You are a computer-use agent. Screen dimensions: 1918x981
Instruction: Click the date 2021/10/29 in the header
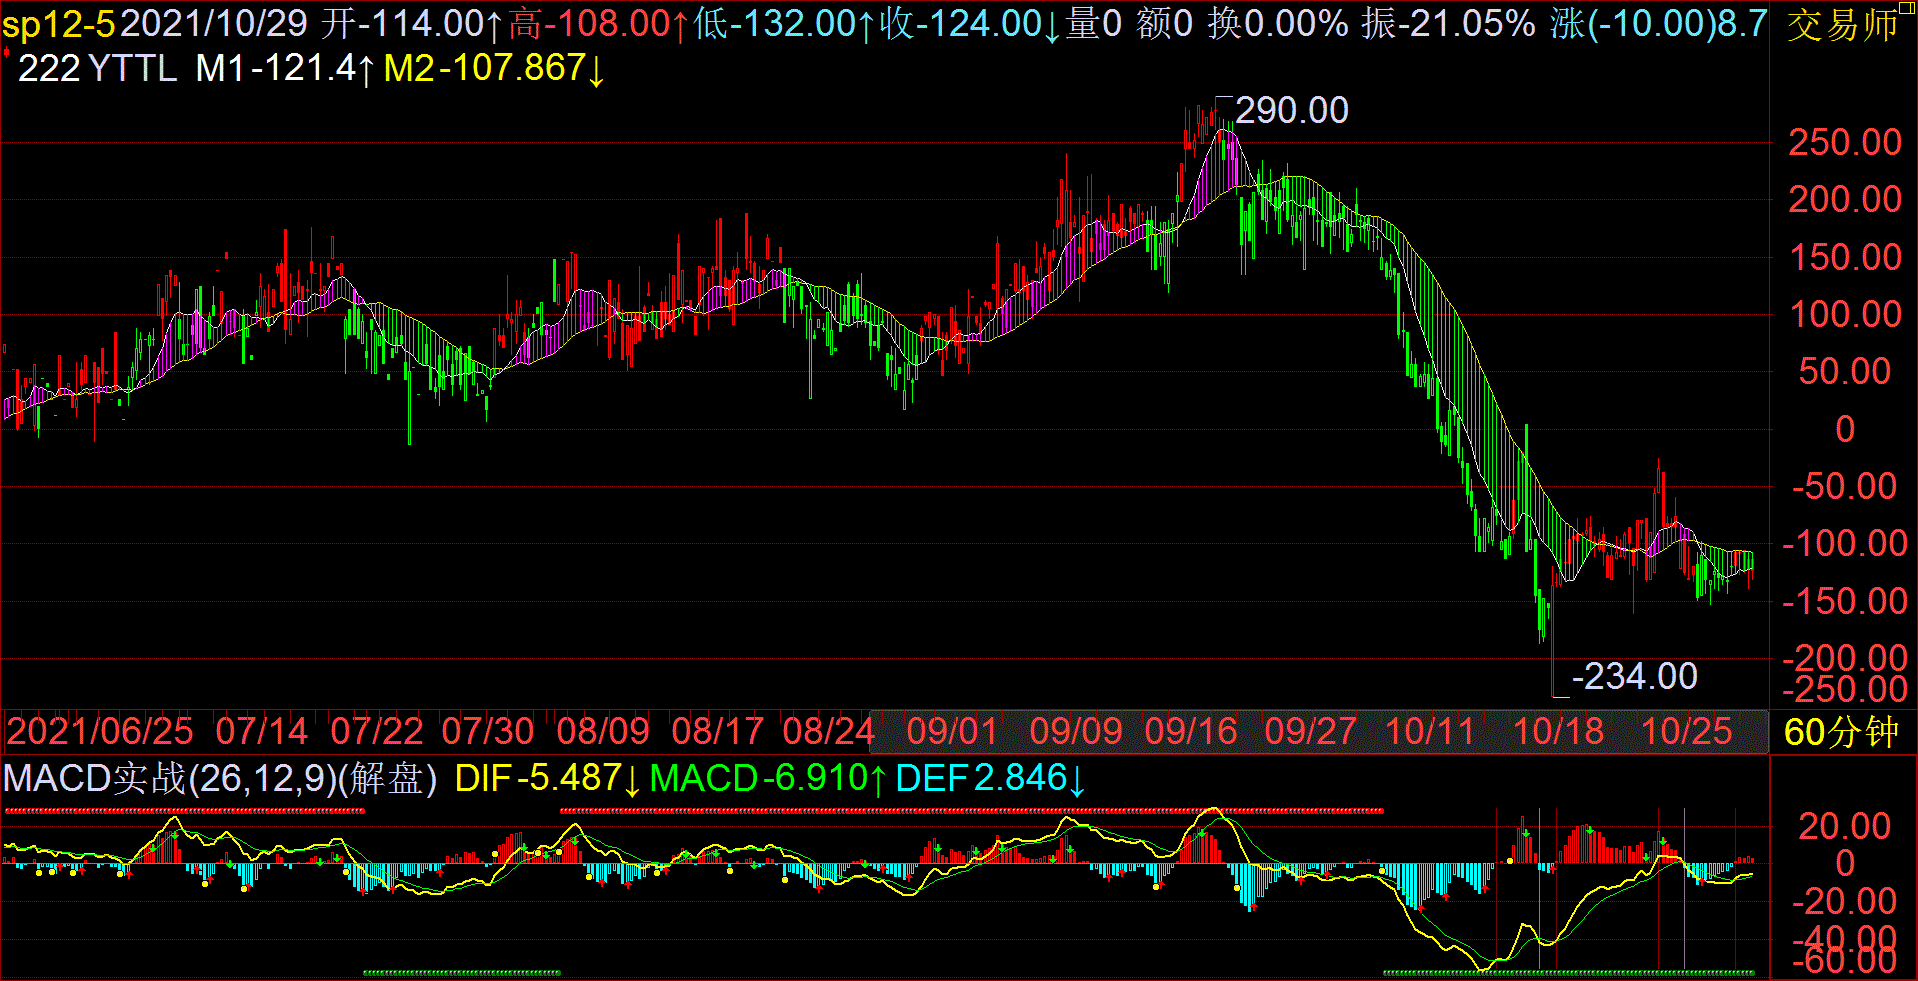[x=214, y=23]
